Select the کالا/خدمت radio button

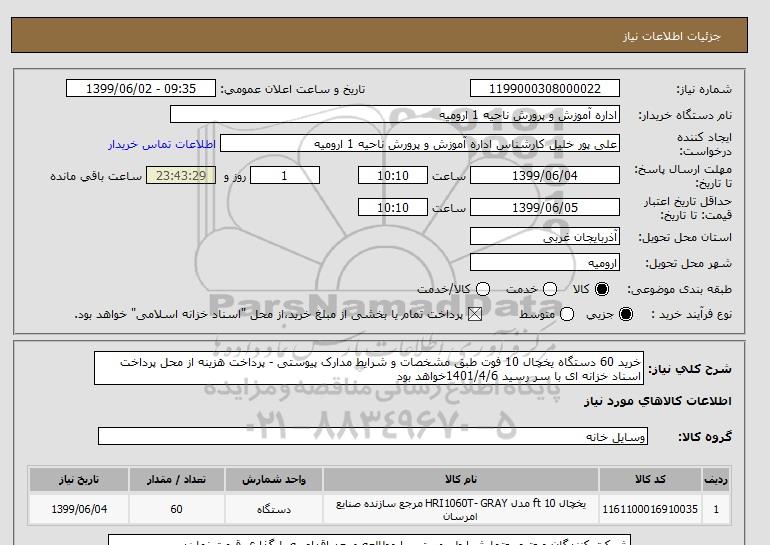click(x=483, y=289)
